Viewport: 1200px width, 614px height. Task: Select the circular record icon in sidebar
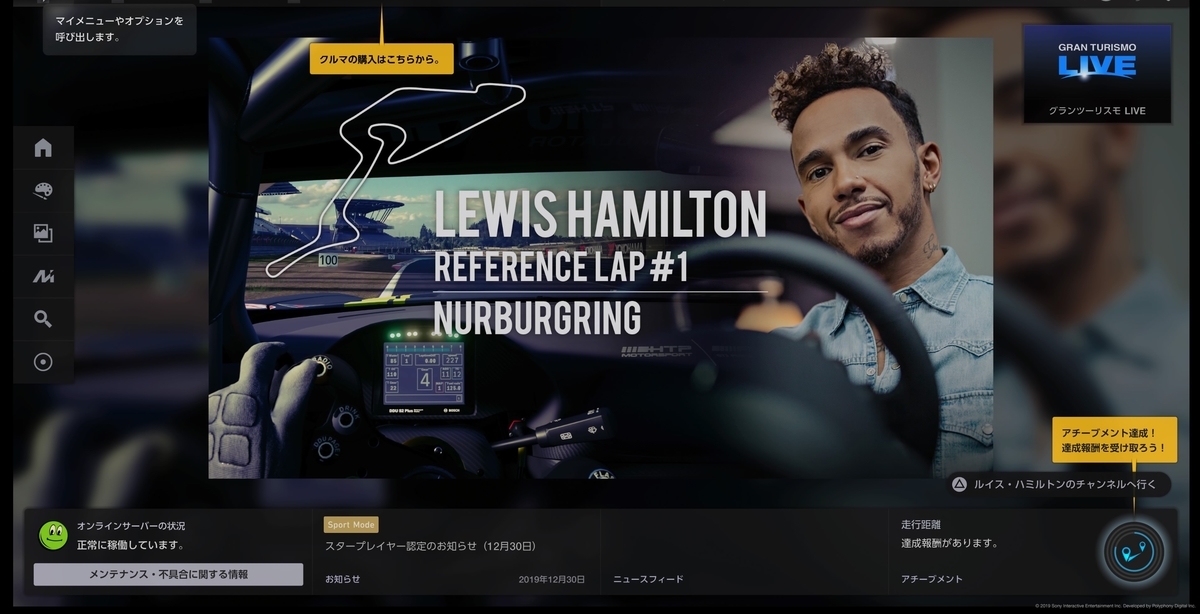click(x=43, y=362)
